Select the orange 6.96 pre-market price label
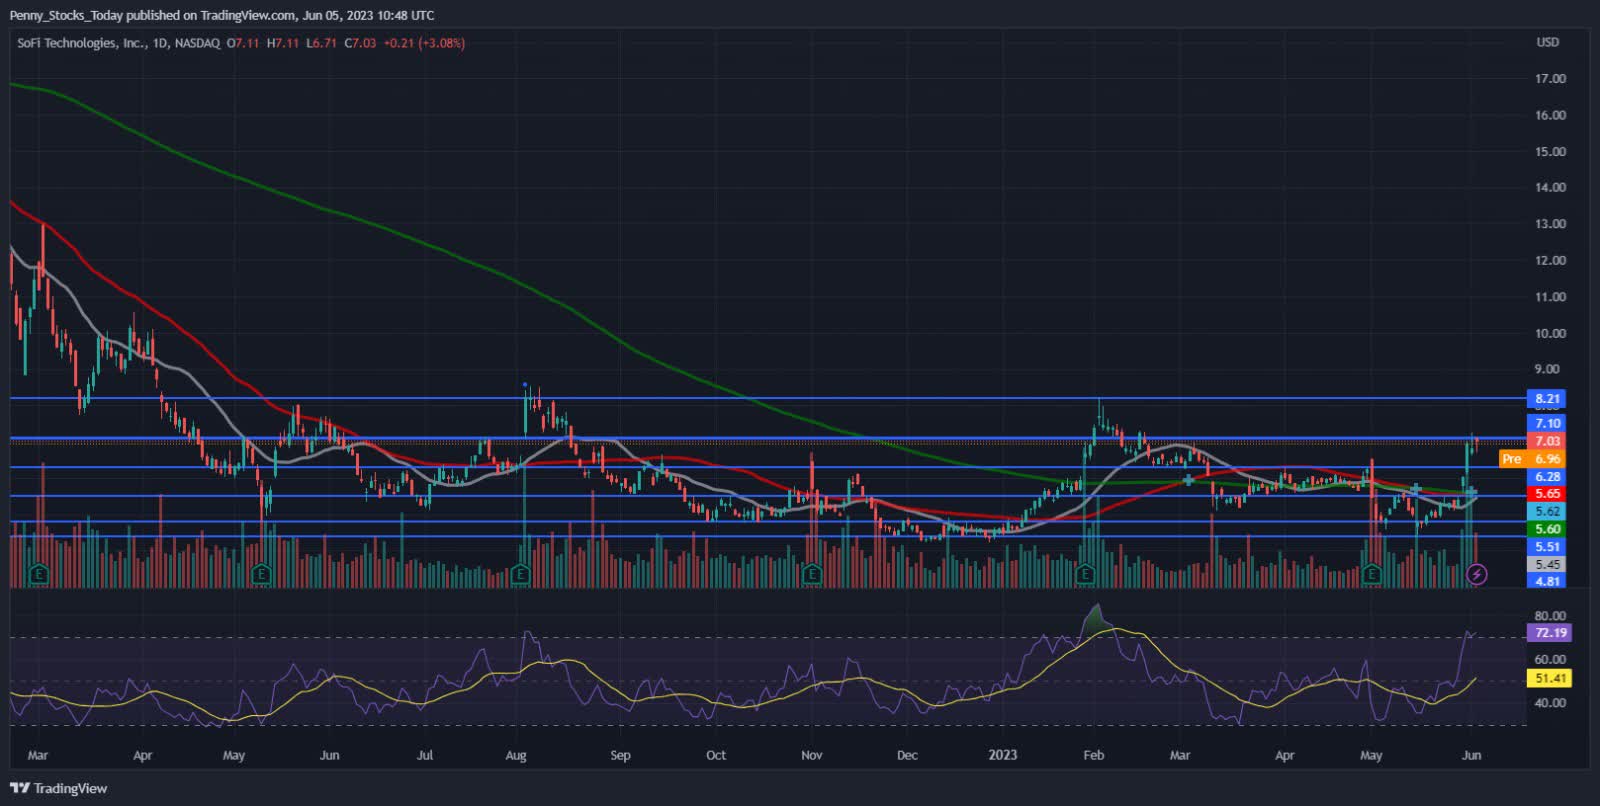This screenshot has height=806, width=1600. click(1547, 459)
